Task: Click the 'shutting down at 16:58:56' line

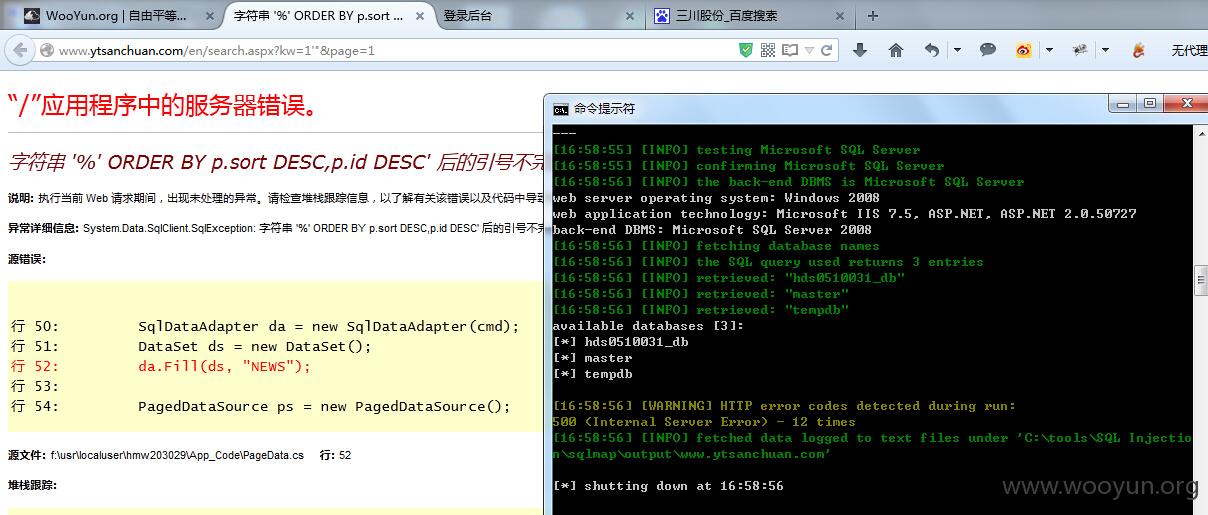Action: point(668,486)
